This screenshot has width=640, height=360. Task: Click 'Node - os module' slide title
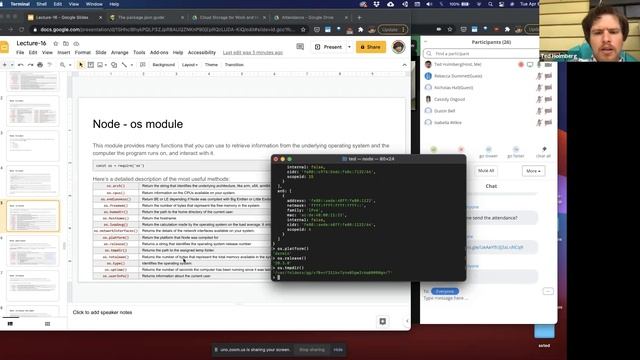pos(138,124)
